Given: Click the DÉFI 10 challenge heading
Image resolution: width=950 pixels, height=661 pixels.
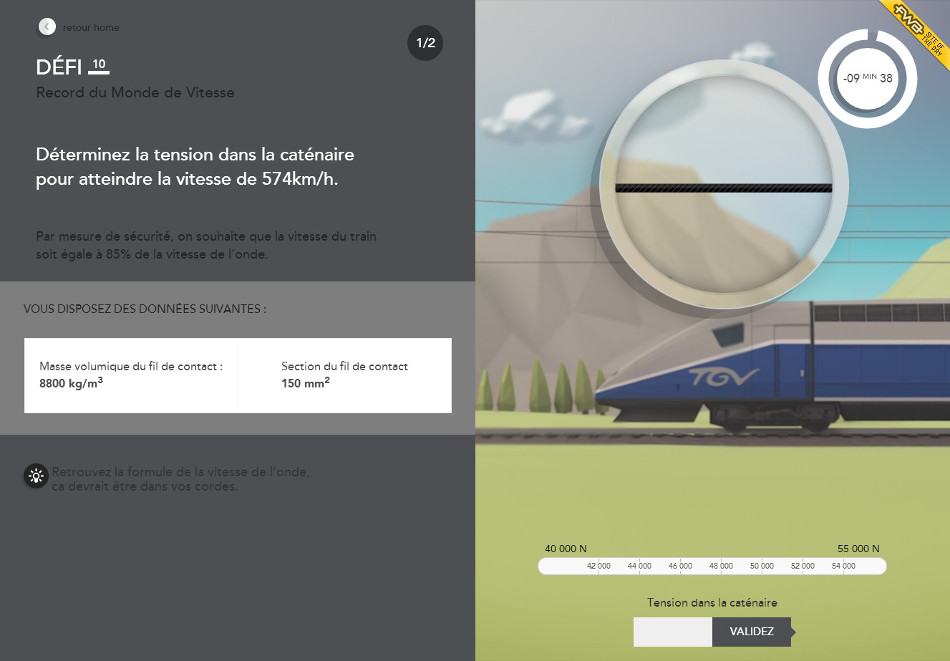Looking at the screenshot, I should click(x=72, y=68).
